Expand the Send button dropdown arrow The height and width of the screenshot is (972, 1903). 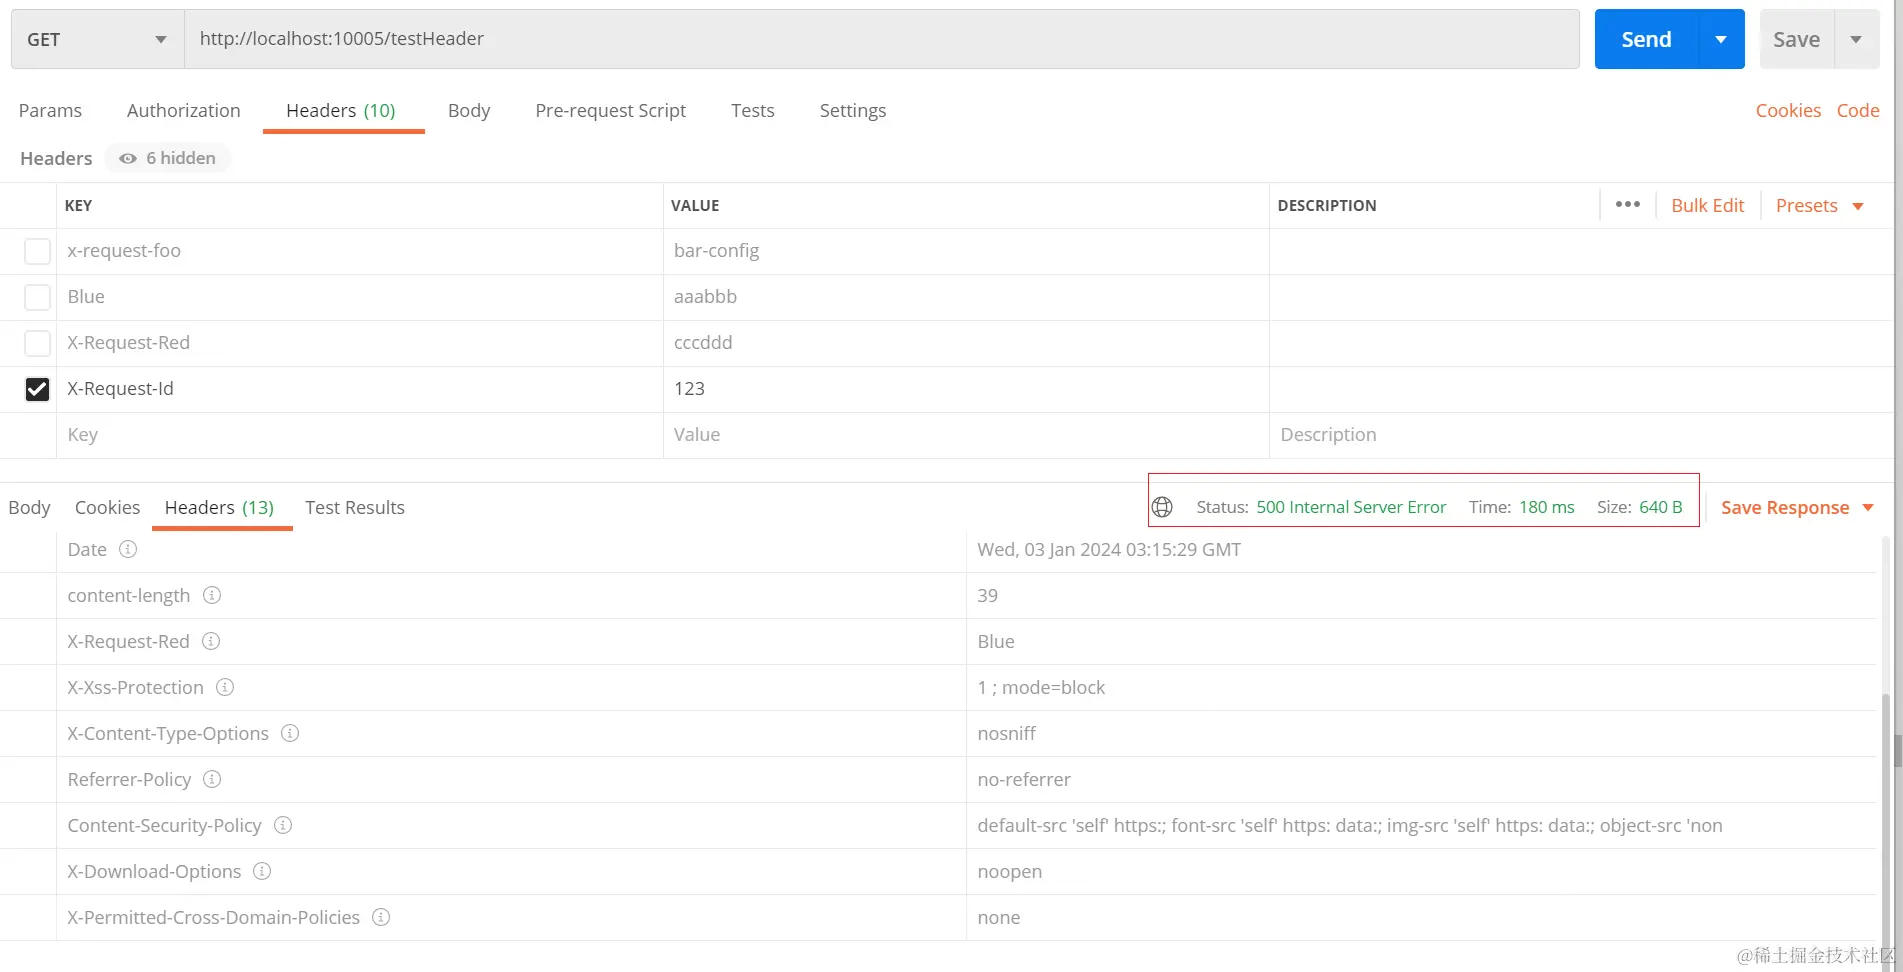(x=1721, y=39)
